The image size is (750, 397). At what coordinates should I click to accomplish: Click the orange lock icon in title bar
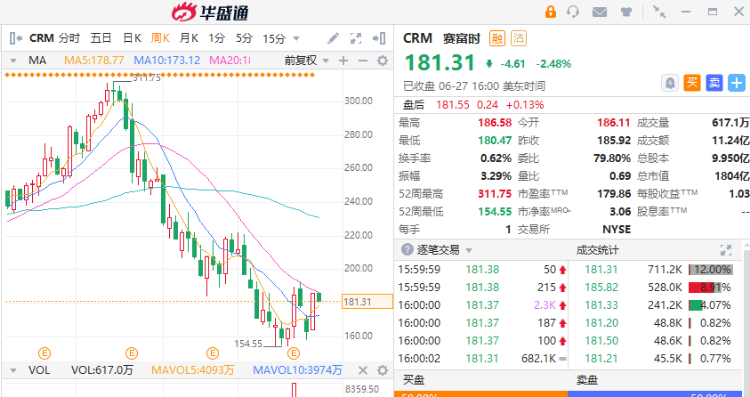click(551, 11)
